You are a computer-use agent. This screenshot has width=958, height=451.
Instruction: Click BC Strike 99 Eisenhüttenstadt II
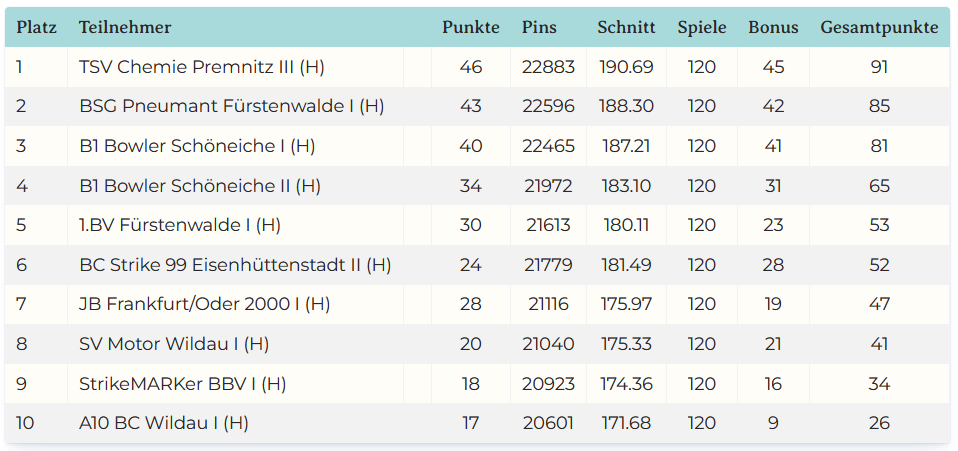[235, 265]
